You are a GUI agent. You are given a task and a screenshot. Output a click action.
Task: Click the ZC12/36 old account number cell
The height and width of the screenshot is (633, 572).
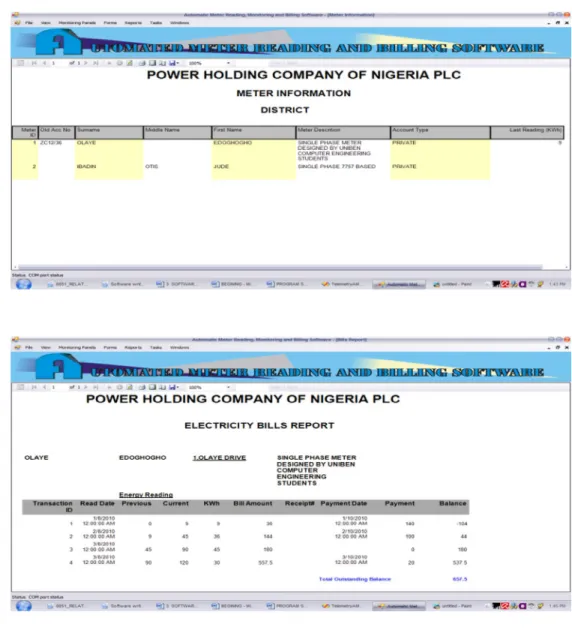(x=51, y=143)
